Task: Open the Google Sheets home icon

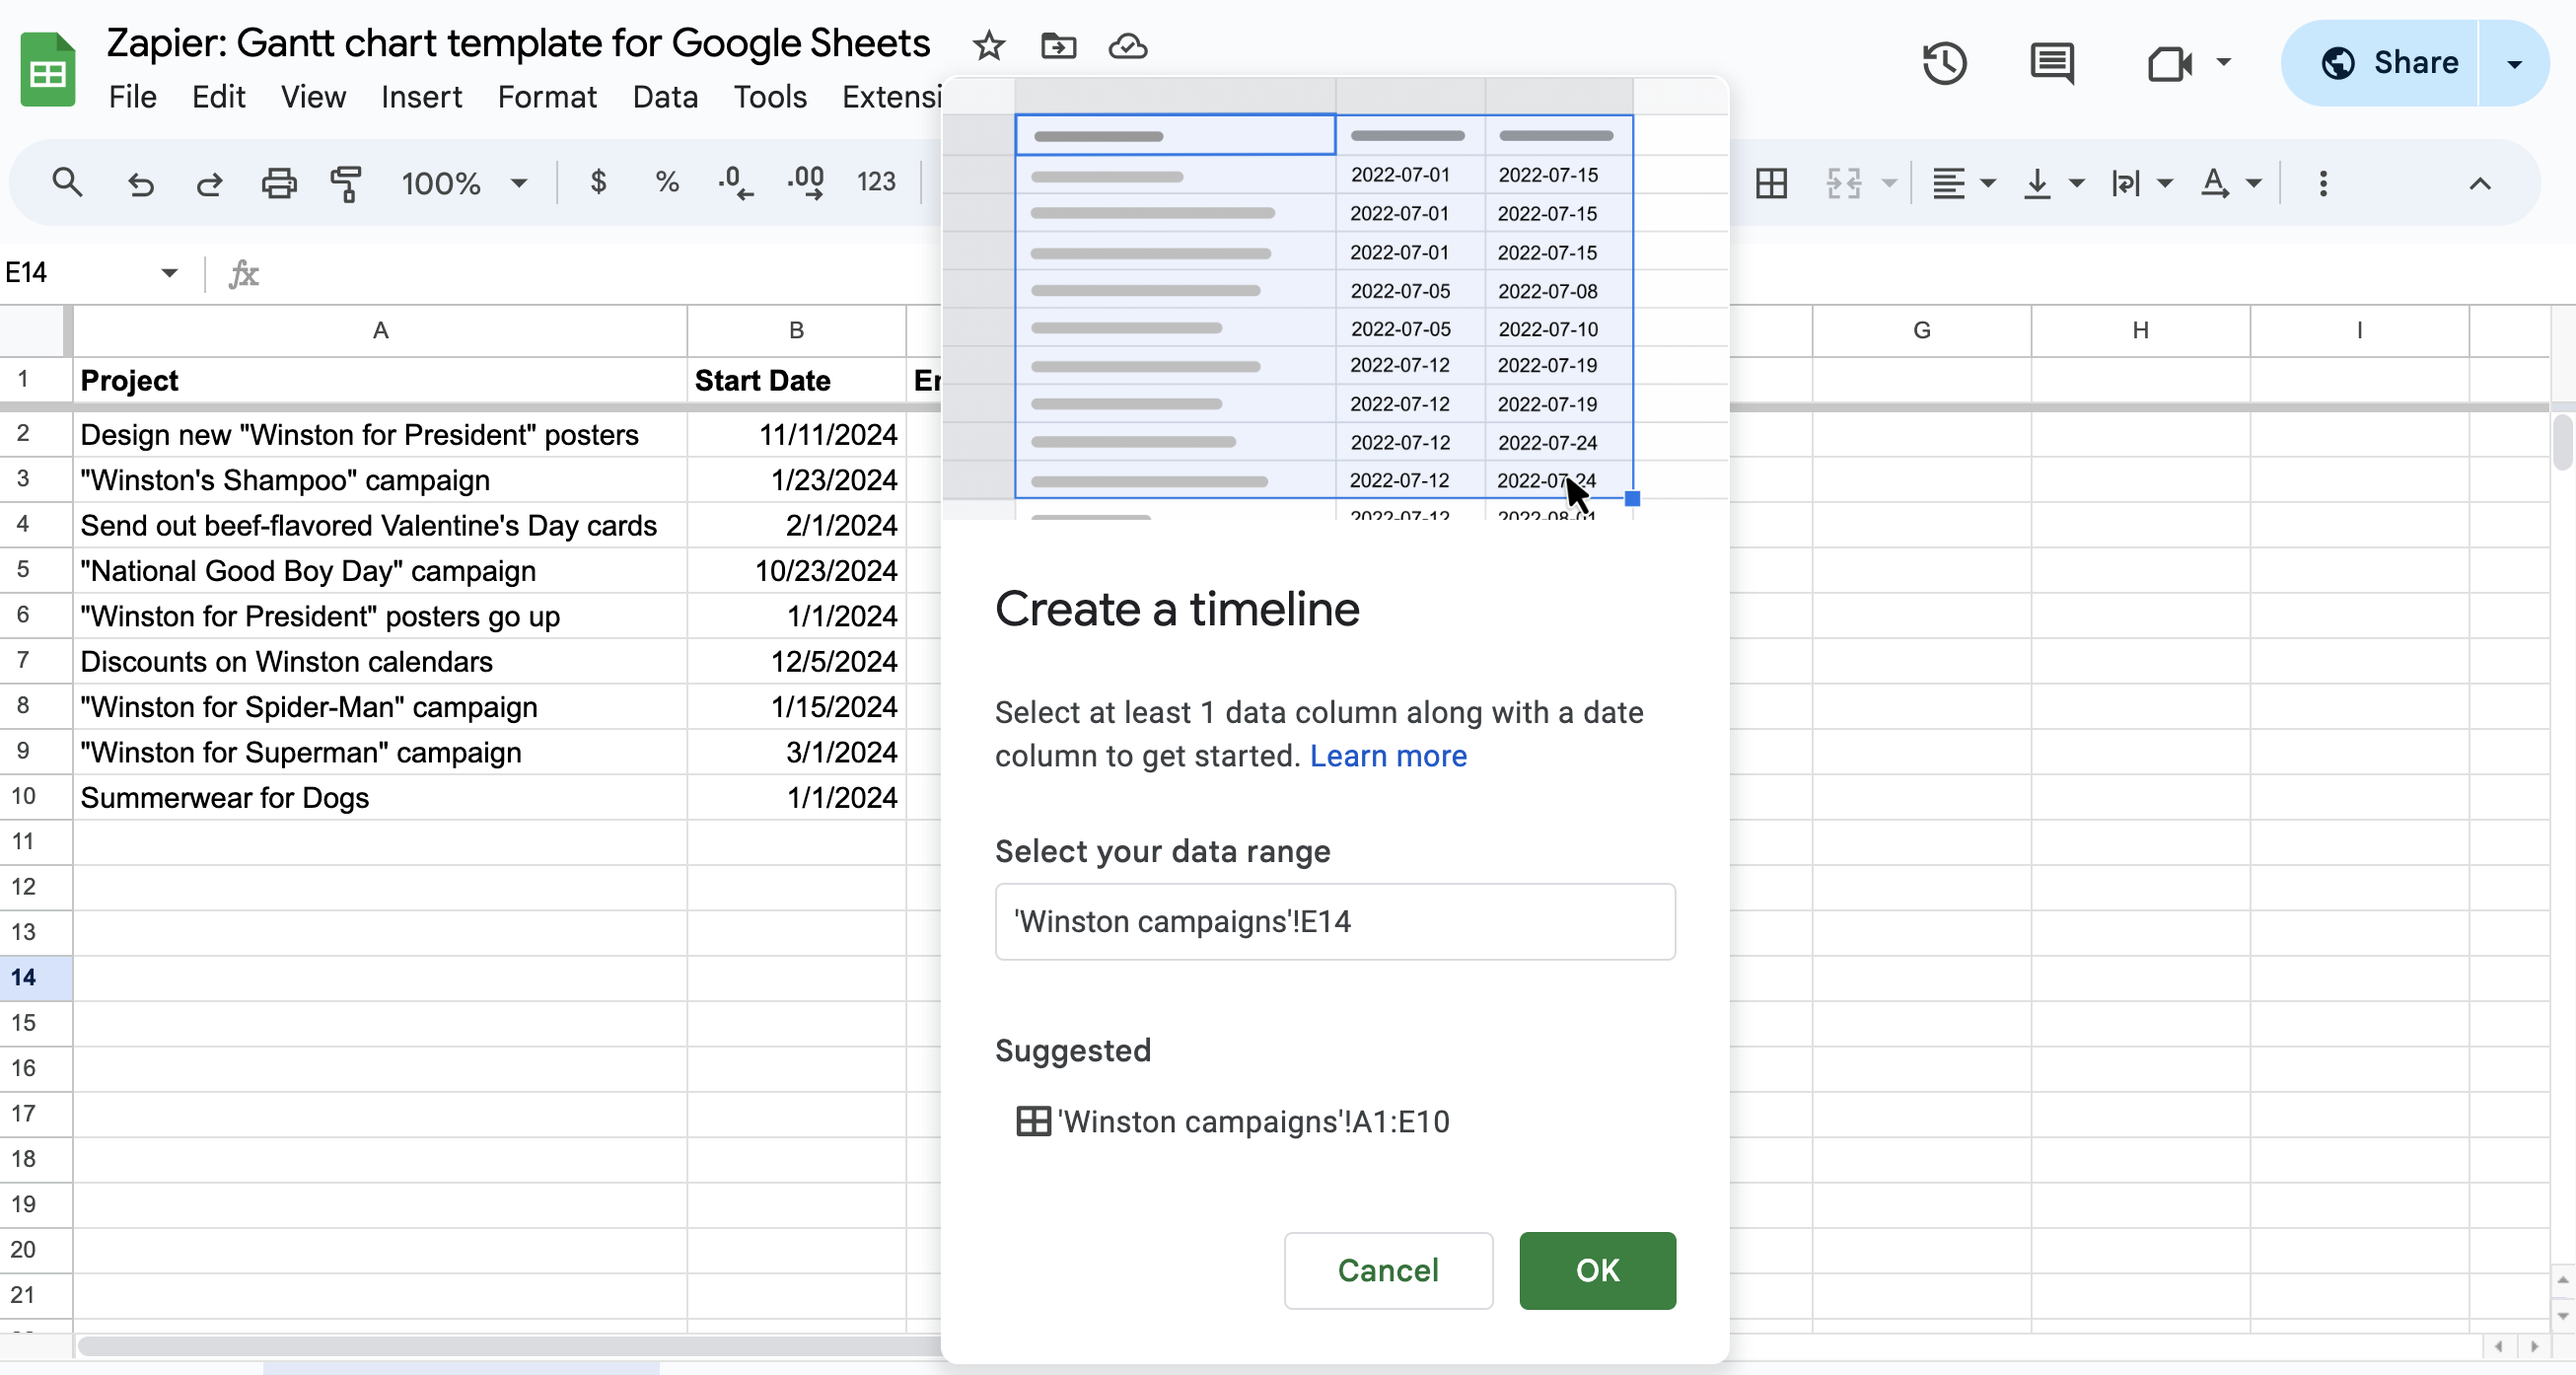Action: click(47, 69)
